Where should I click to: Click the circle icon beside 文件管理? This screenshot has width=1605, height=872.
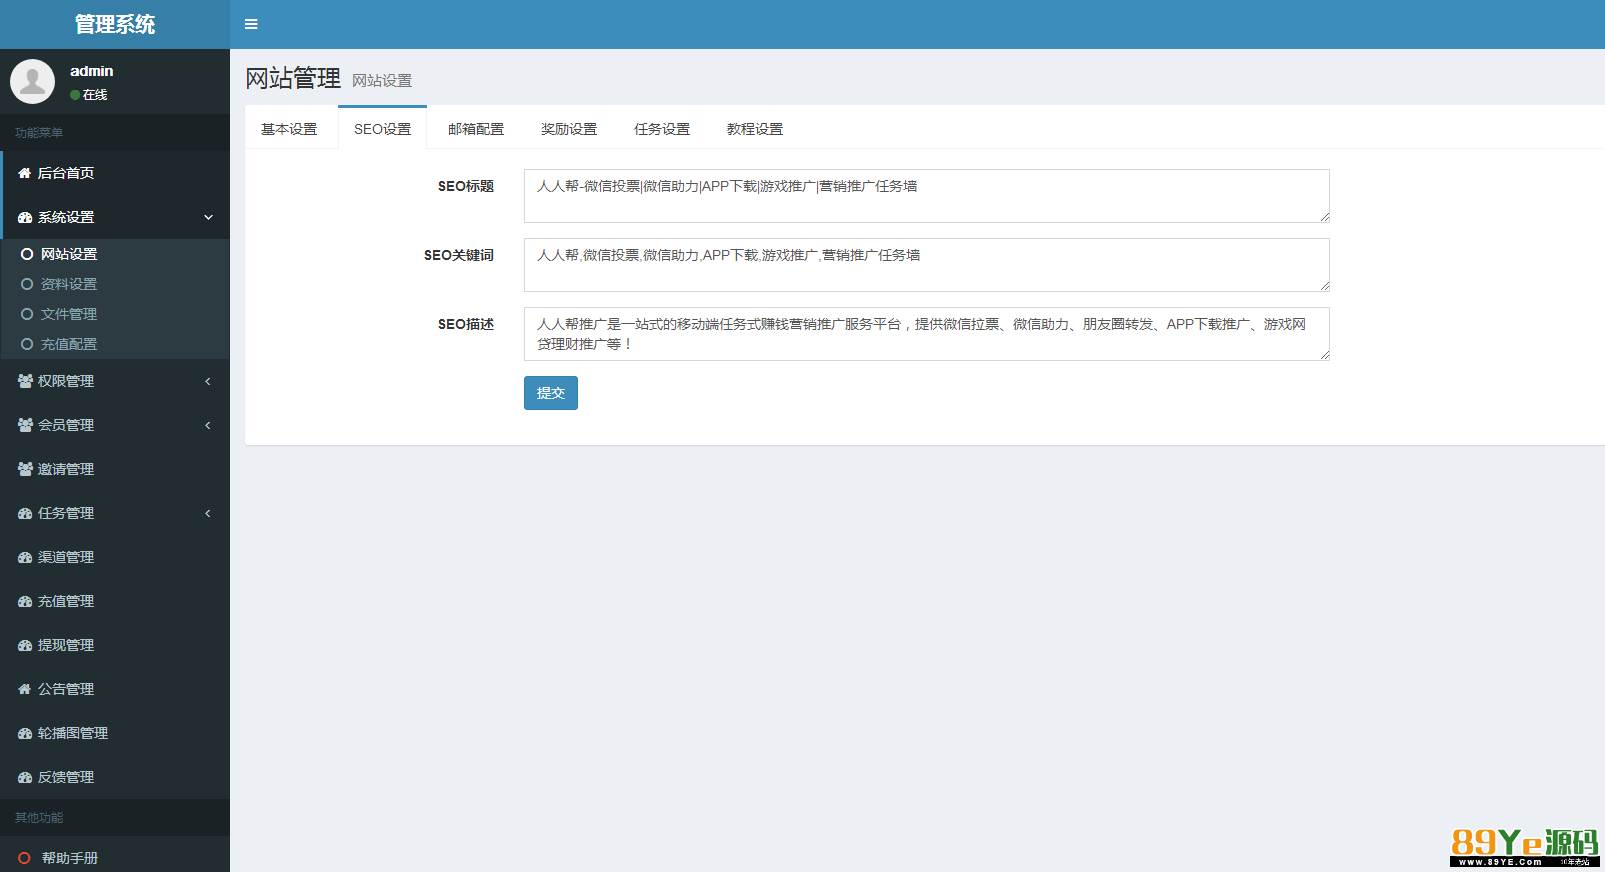pyautogui.click(x=27, y=314)
